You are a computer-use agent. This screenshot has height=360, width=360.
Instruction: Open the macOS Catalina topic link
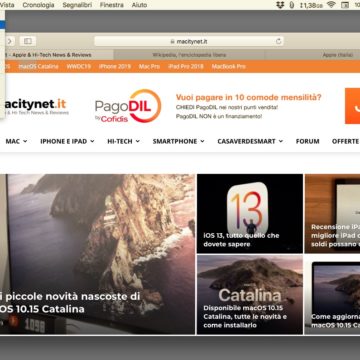tap(39, 66)
